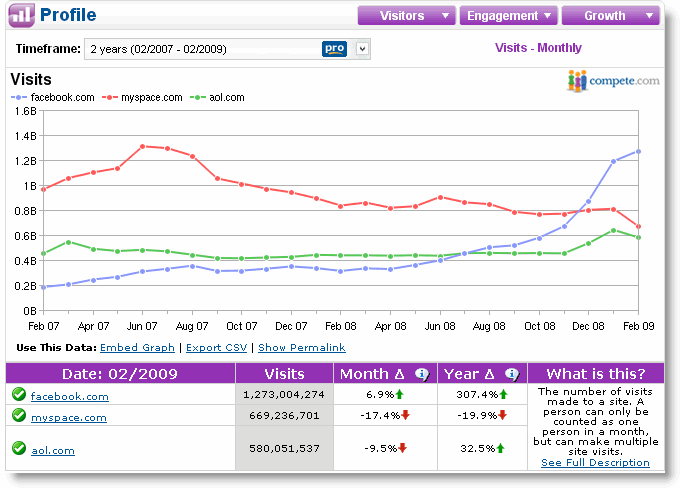The height and width of the screenshot is (489, 681).
Task: Click Show Permalink link
Action: pos(302,348)
